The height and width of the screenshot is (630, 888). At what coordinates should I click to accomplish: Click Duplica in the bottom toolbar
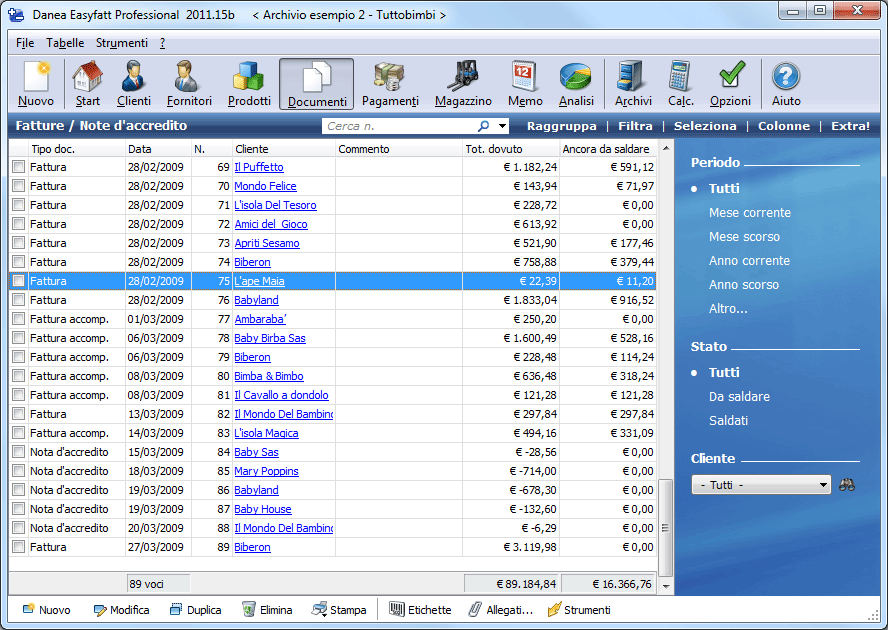coord(196,610)
